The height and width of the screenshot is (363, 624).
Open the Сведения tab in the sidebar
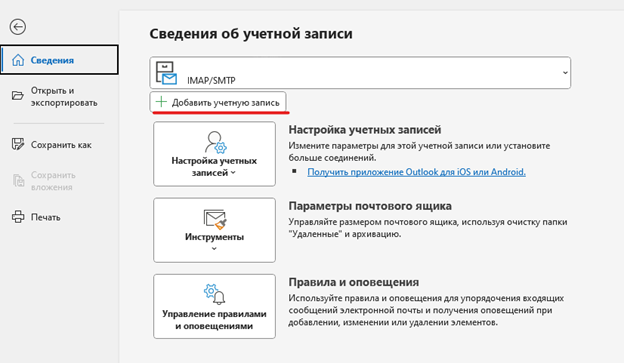tap(59, 60)
